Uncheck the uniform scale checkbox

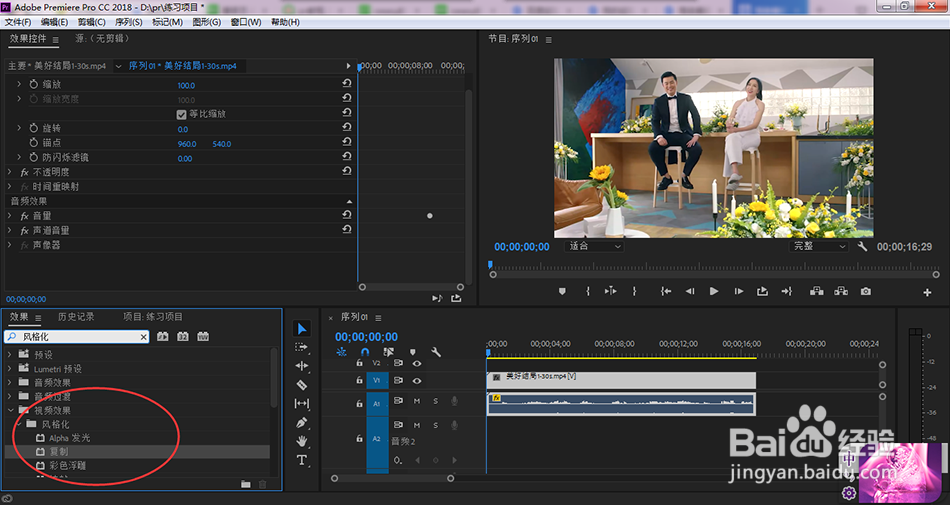pyautogui.click(x=181, y=114)
